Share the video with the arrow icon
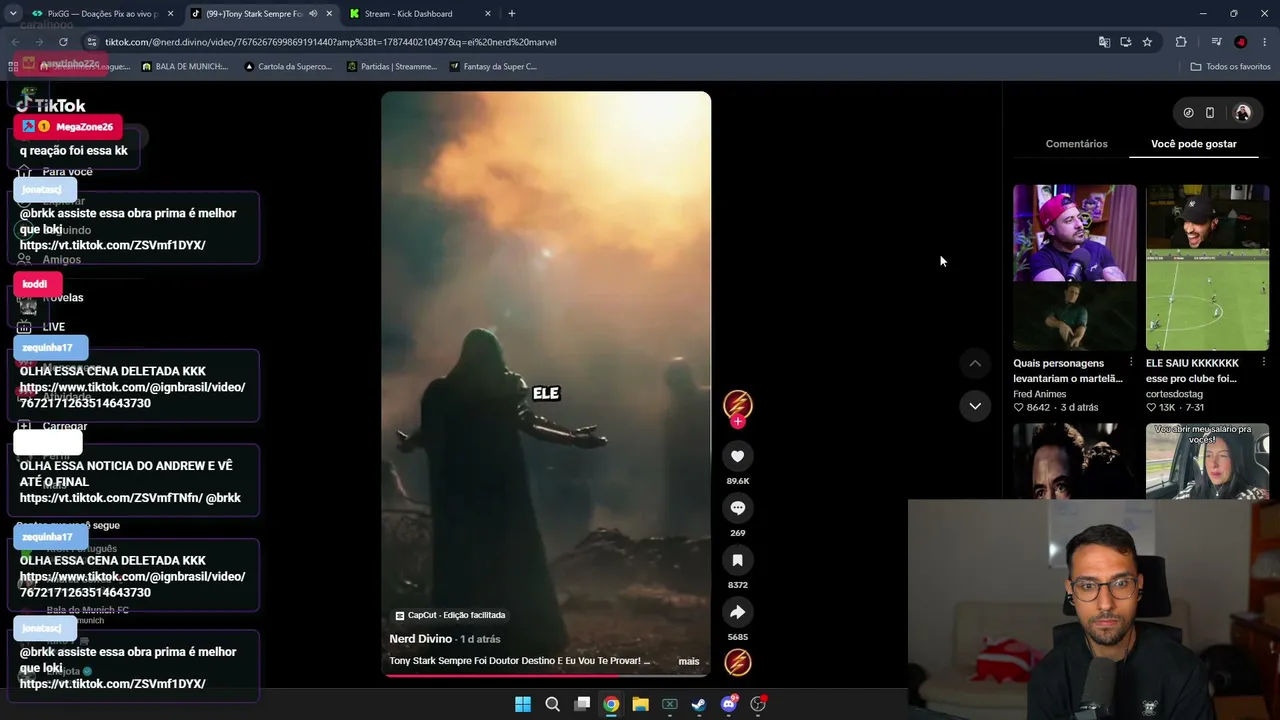Image resolution: width=1280 pixels, height=720 pixels. [x=737, y=612]
